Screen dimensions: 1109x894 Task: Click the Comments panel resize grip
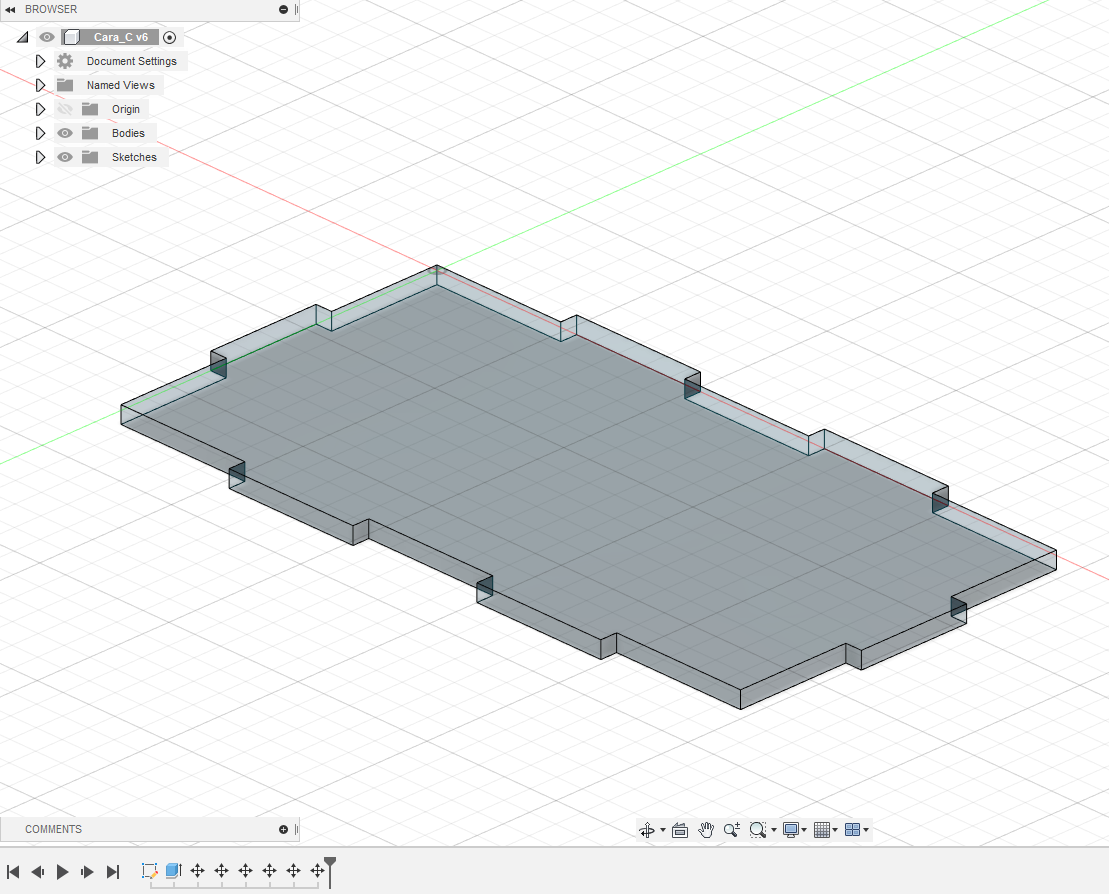tap(296, 829)
